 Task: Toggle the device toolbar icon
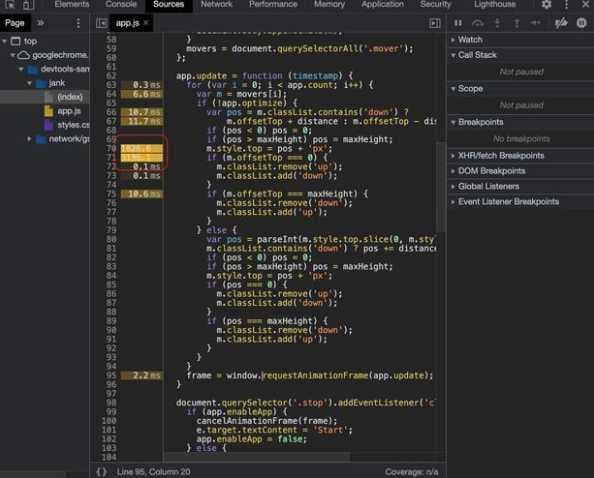coord(28,5)
